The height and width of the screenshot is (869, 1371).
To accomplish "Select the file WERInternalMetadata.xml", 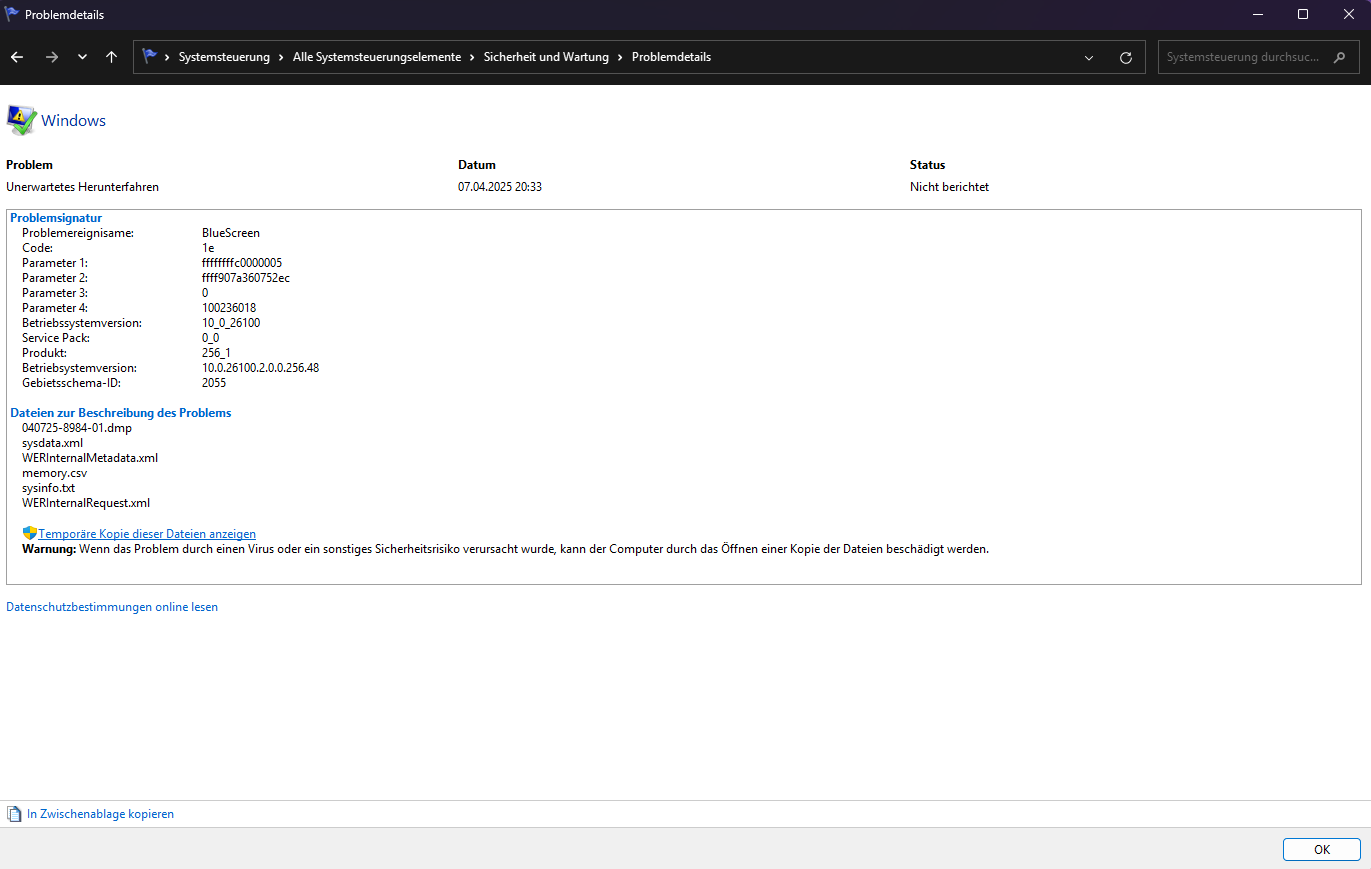I will coord(90,458).
